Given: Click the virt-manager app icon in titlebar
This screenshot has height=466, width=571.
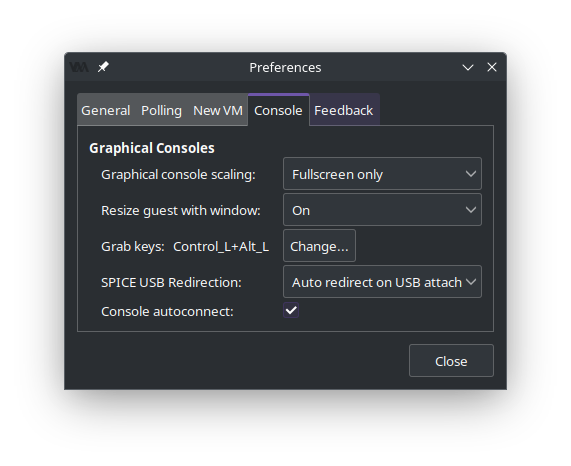Looking at the screenshot, I should [79, 67].
